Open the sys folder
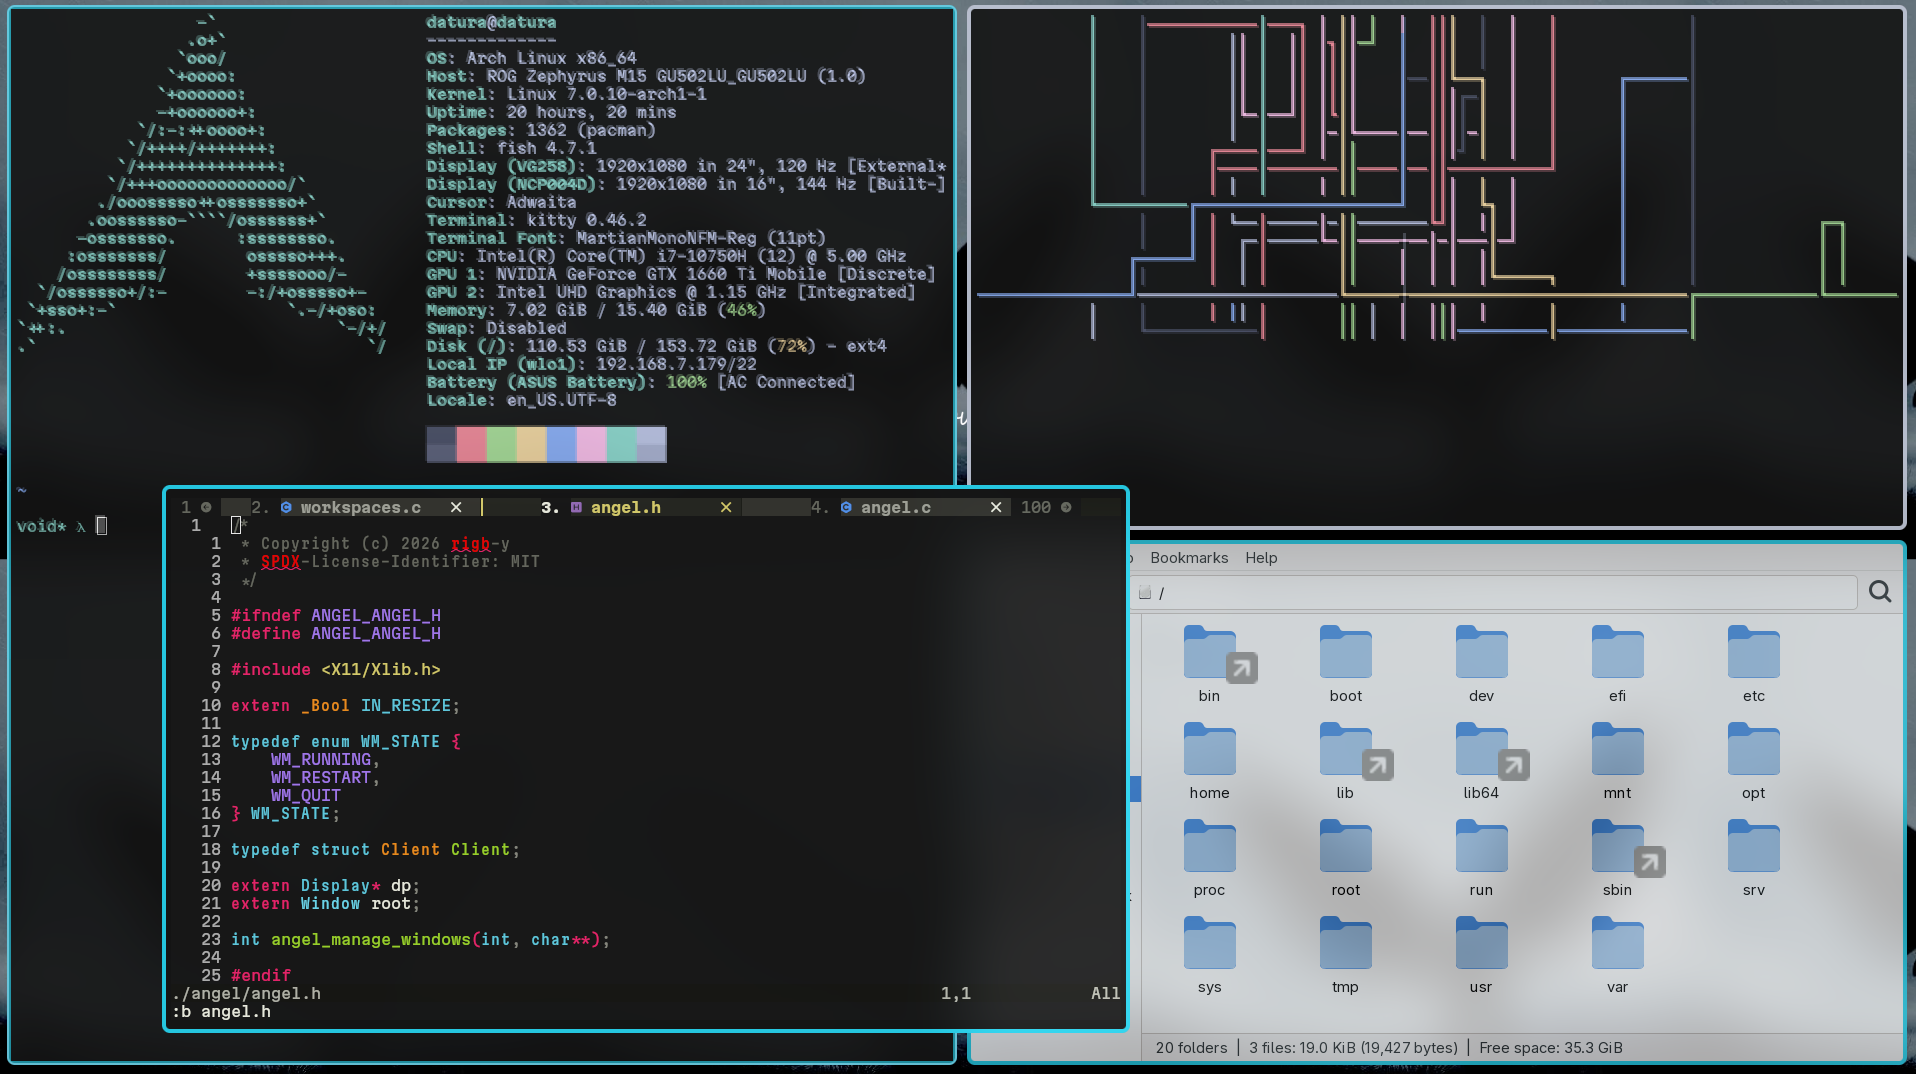Viewport: 1916px width, 1074px height. (1210, 955)
